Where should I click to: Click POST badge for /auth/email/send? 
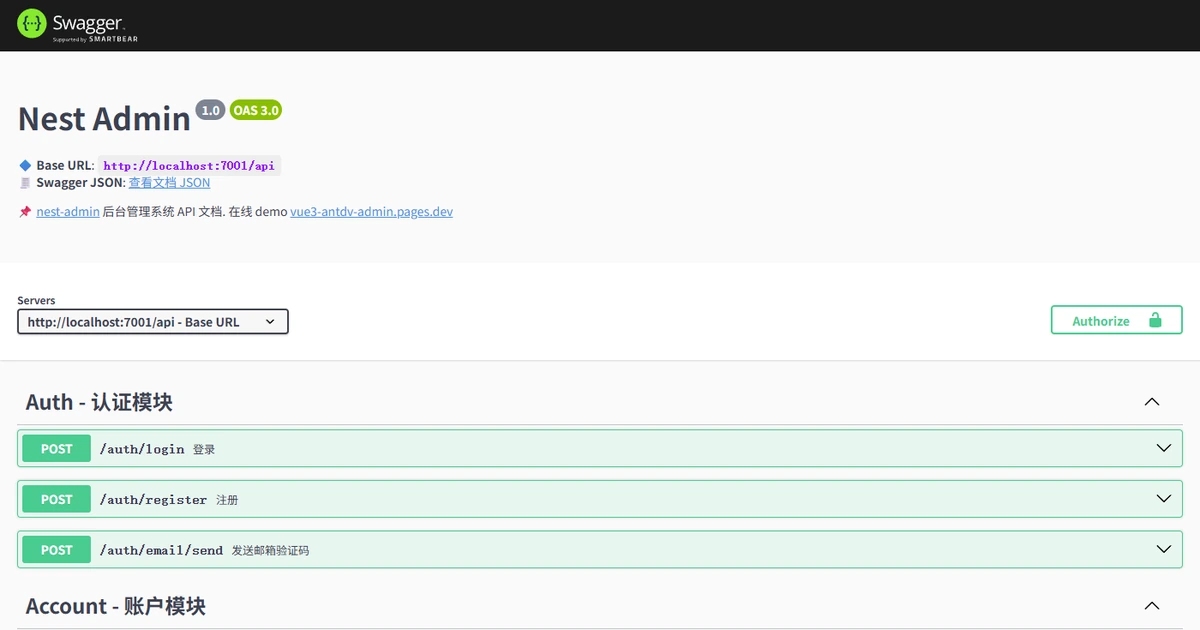coord(57,550)
